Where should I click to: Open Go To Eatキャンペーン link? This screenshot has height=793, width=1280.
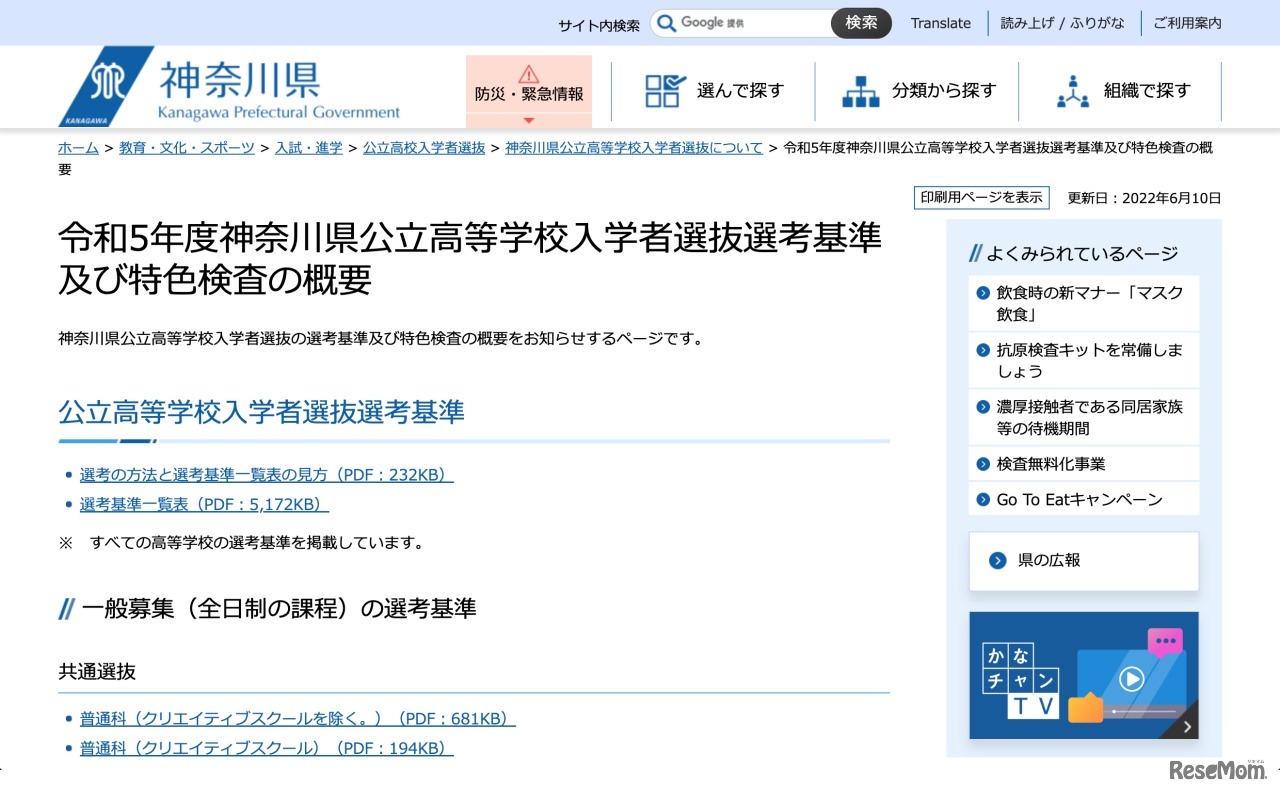[x=1084, y=499]
